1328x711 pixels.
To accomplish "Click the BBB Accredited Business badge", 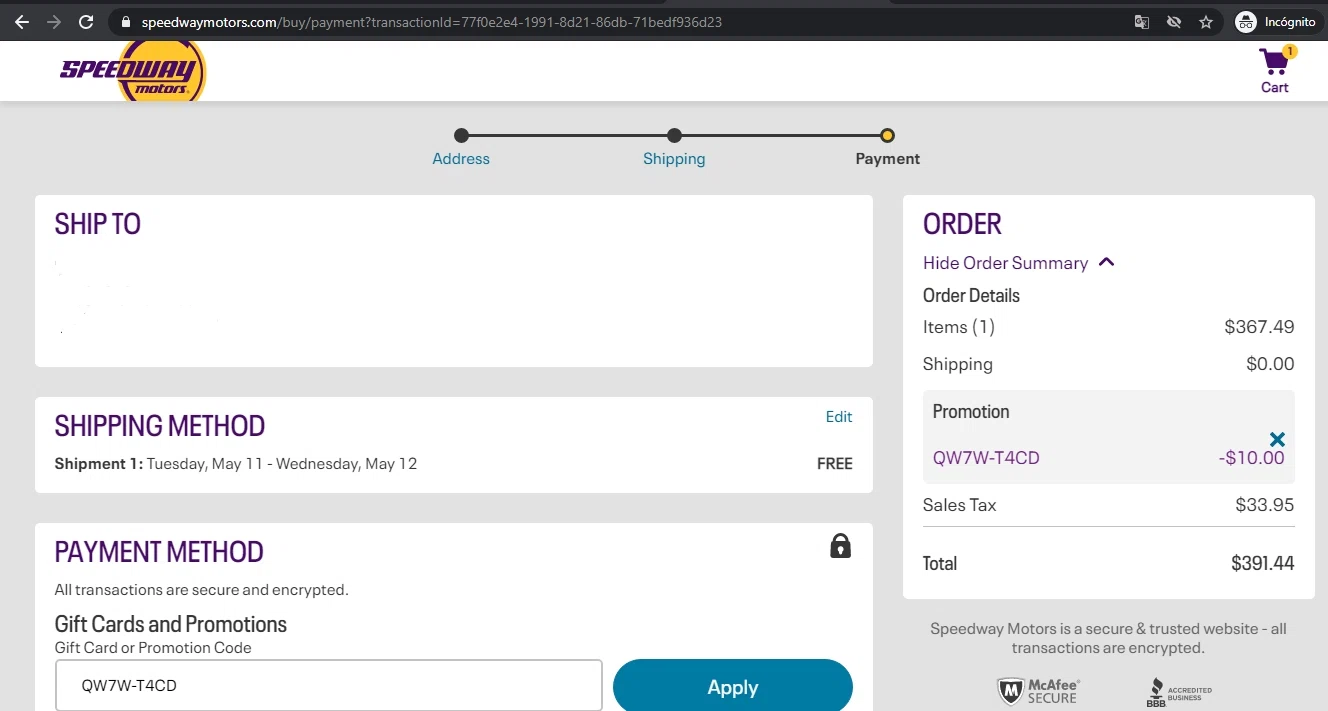I will point(1180,691).
